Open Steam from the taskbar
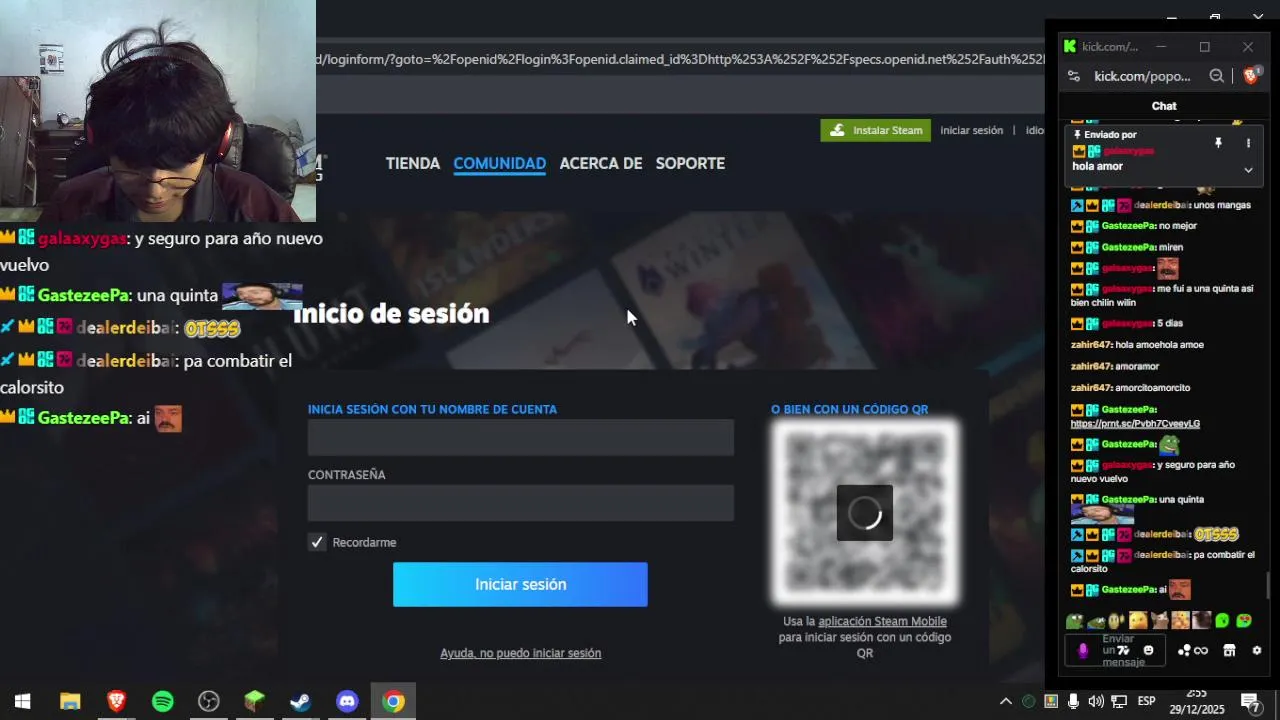1280x720 pixels. pyautogui.click(x=300, y=702)
